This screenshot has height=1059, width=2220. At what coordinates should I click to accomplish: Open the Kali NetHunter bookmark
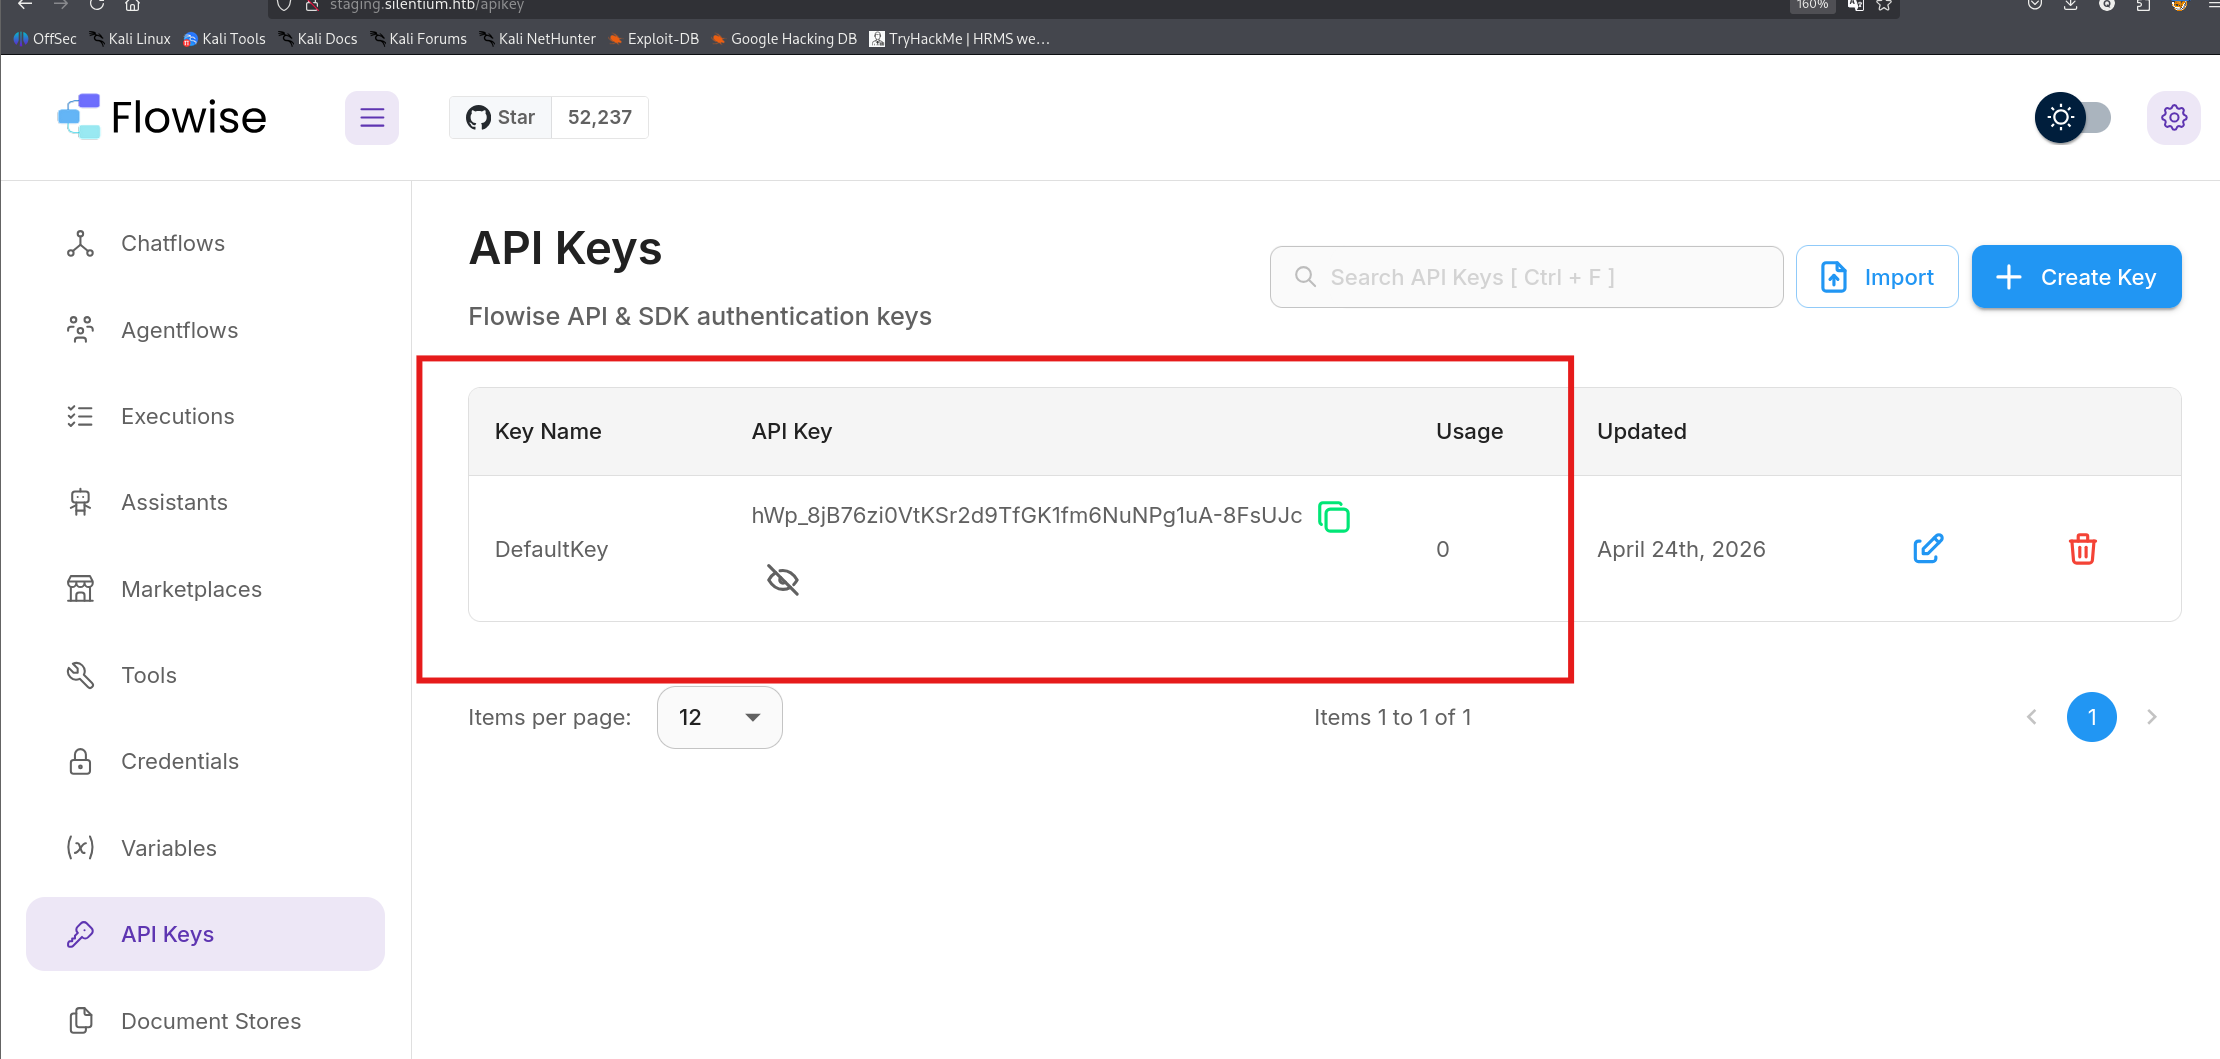538,39
